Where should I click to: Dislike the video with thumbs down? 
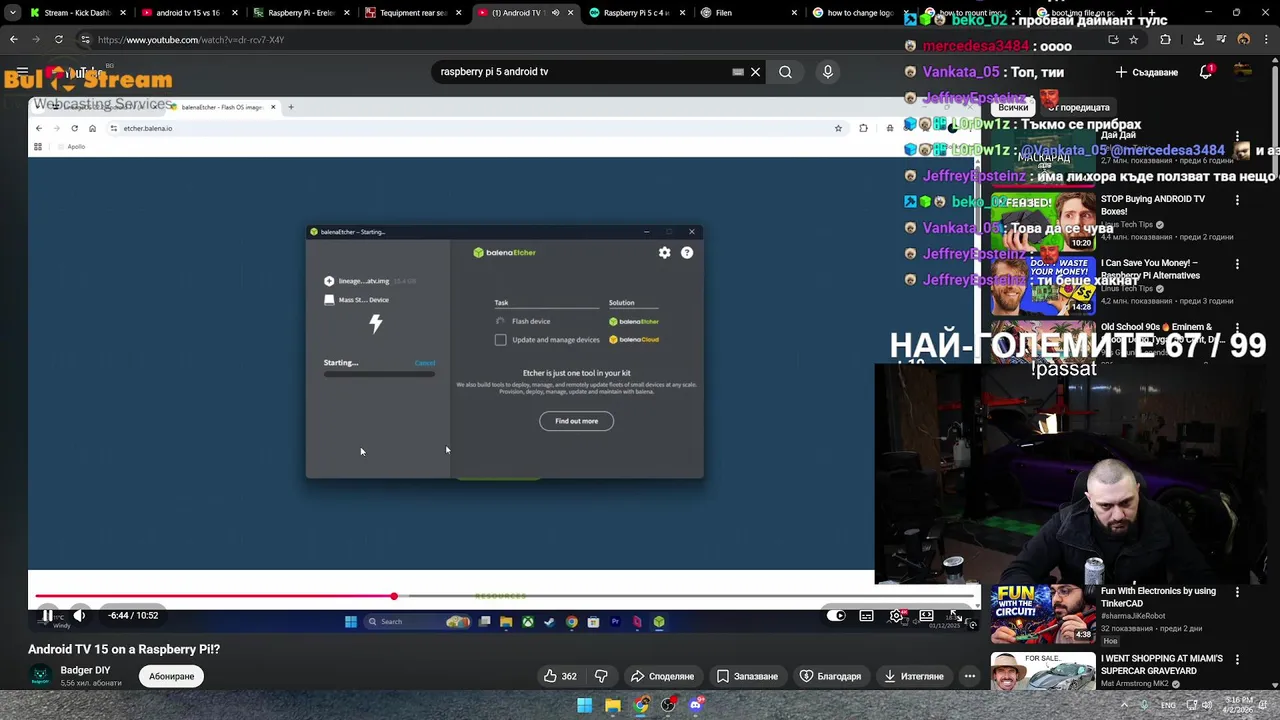(x=601, y=676)
